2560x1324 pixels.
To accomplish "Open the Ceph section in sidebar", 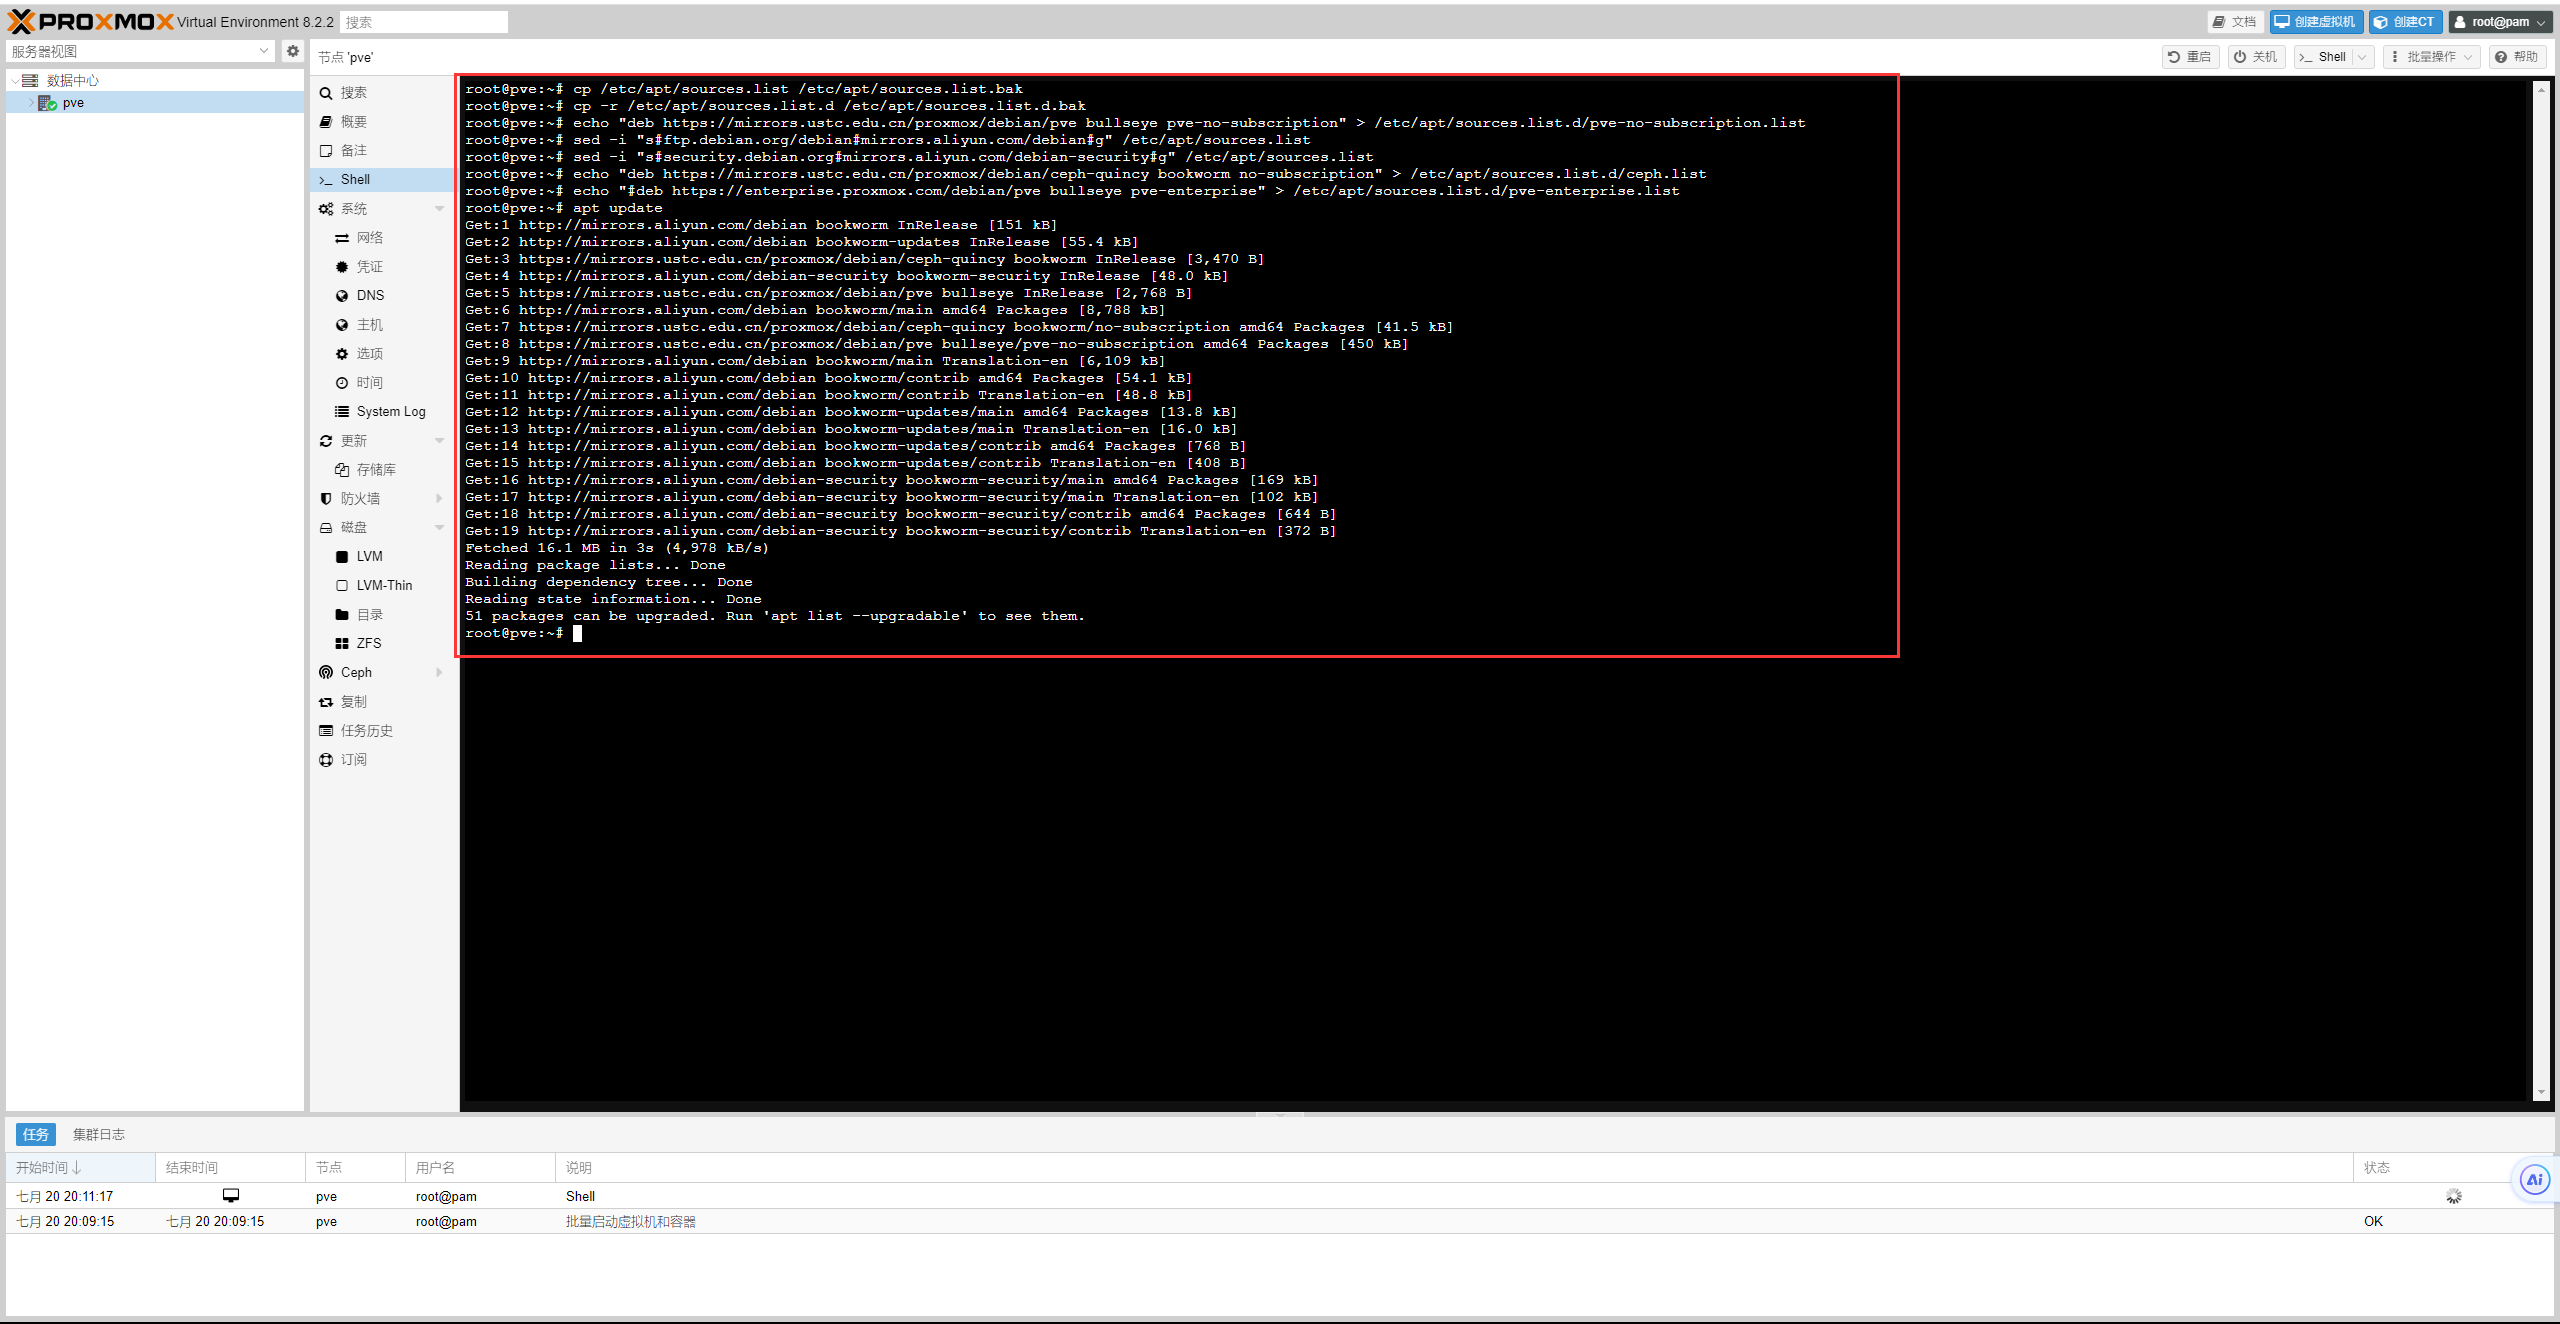I will point(356,672).
